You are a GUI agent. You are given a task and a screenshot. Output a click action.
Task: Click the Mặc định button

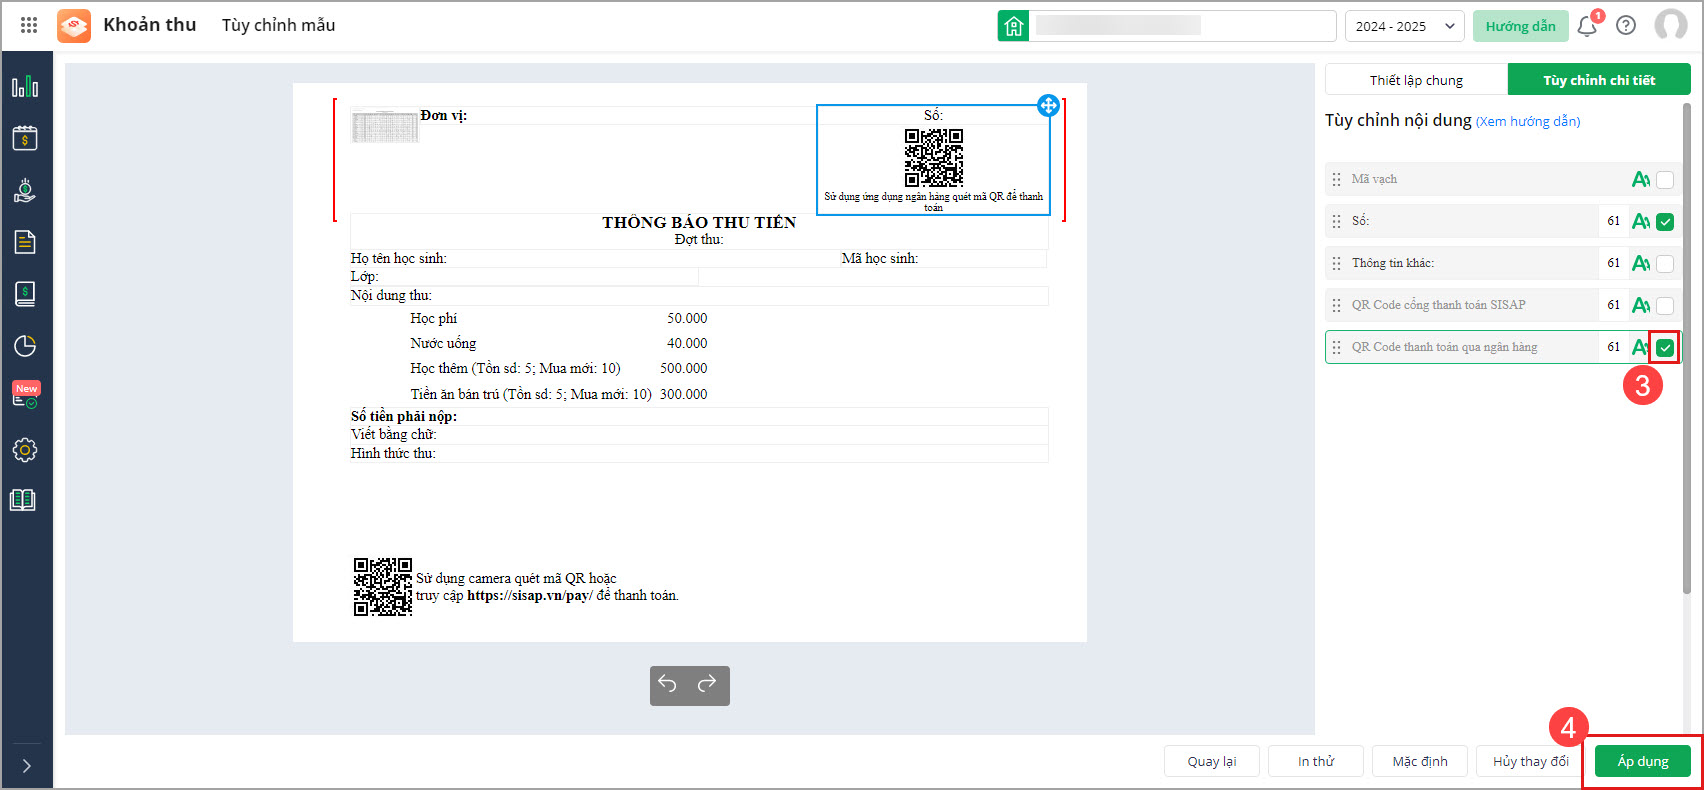point(1420,761)
